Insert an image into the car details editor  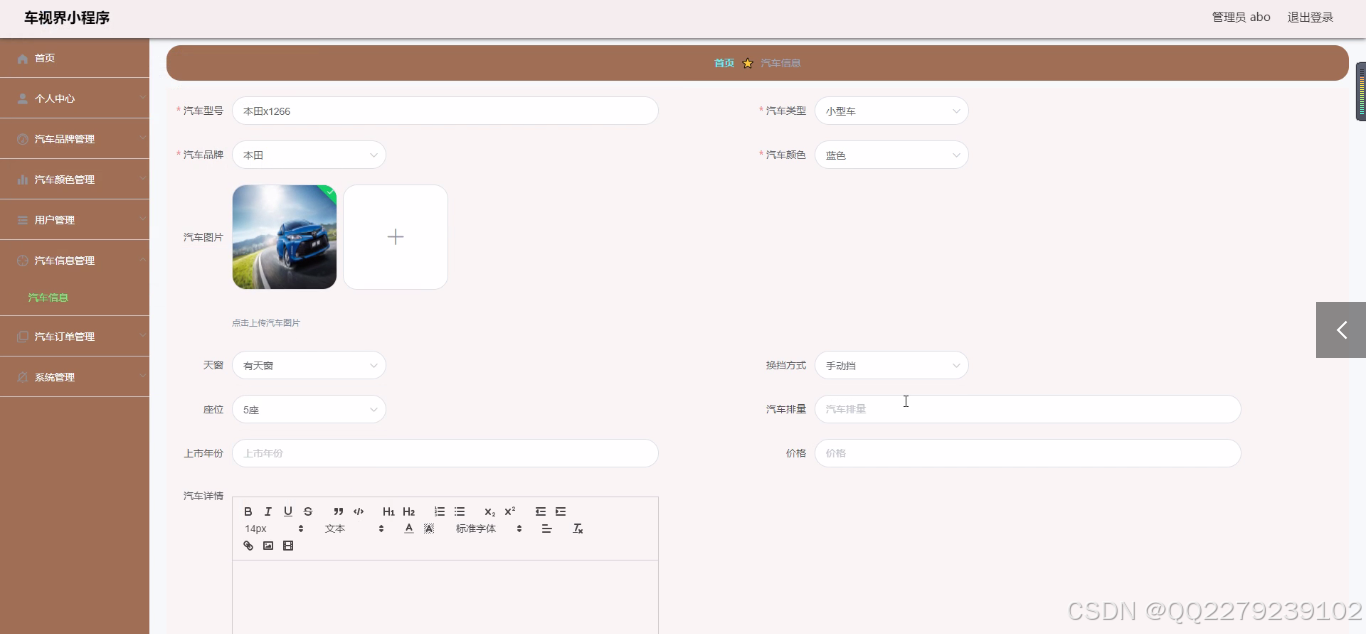[x=268, y=545]
